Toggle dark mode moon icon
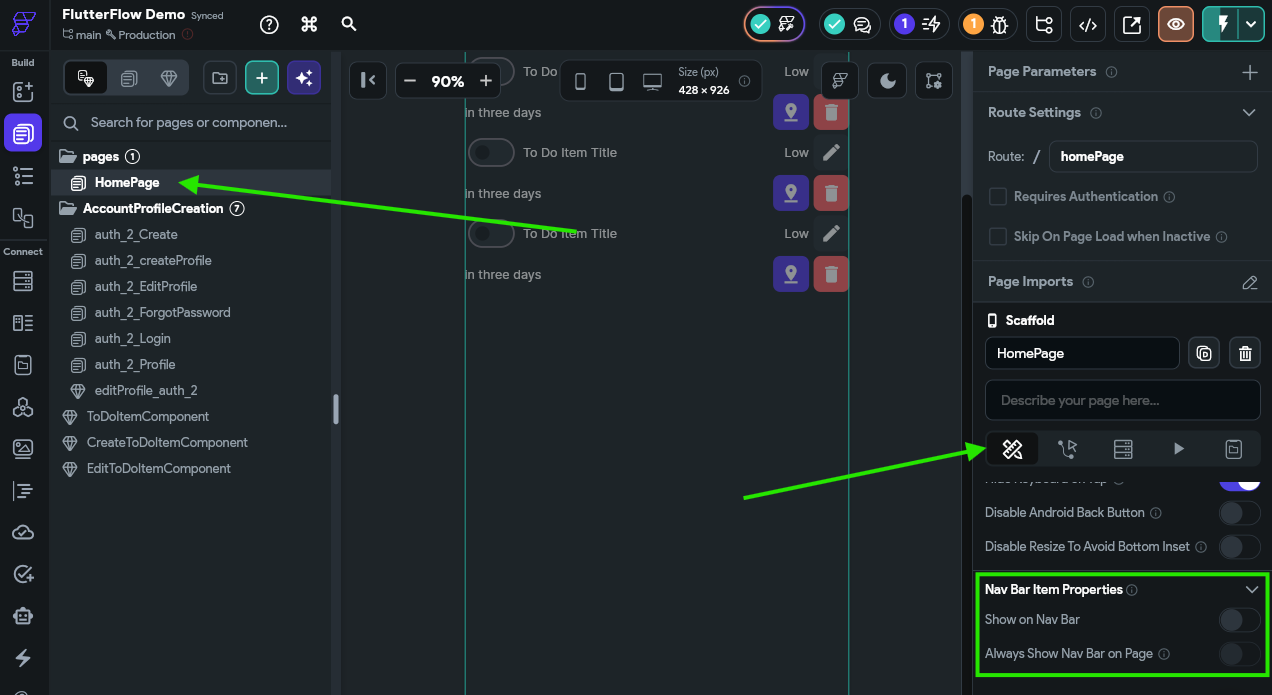 click(x=888, y=81)
